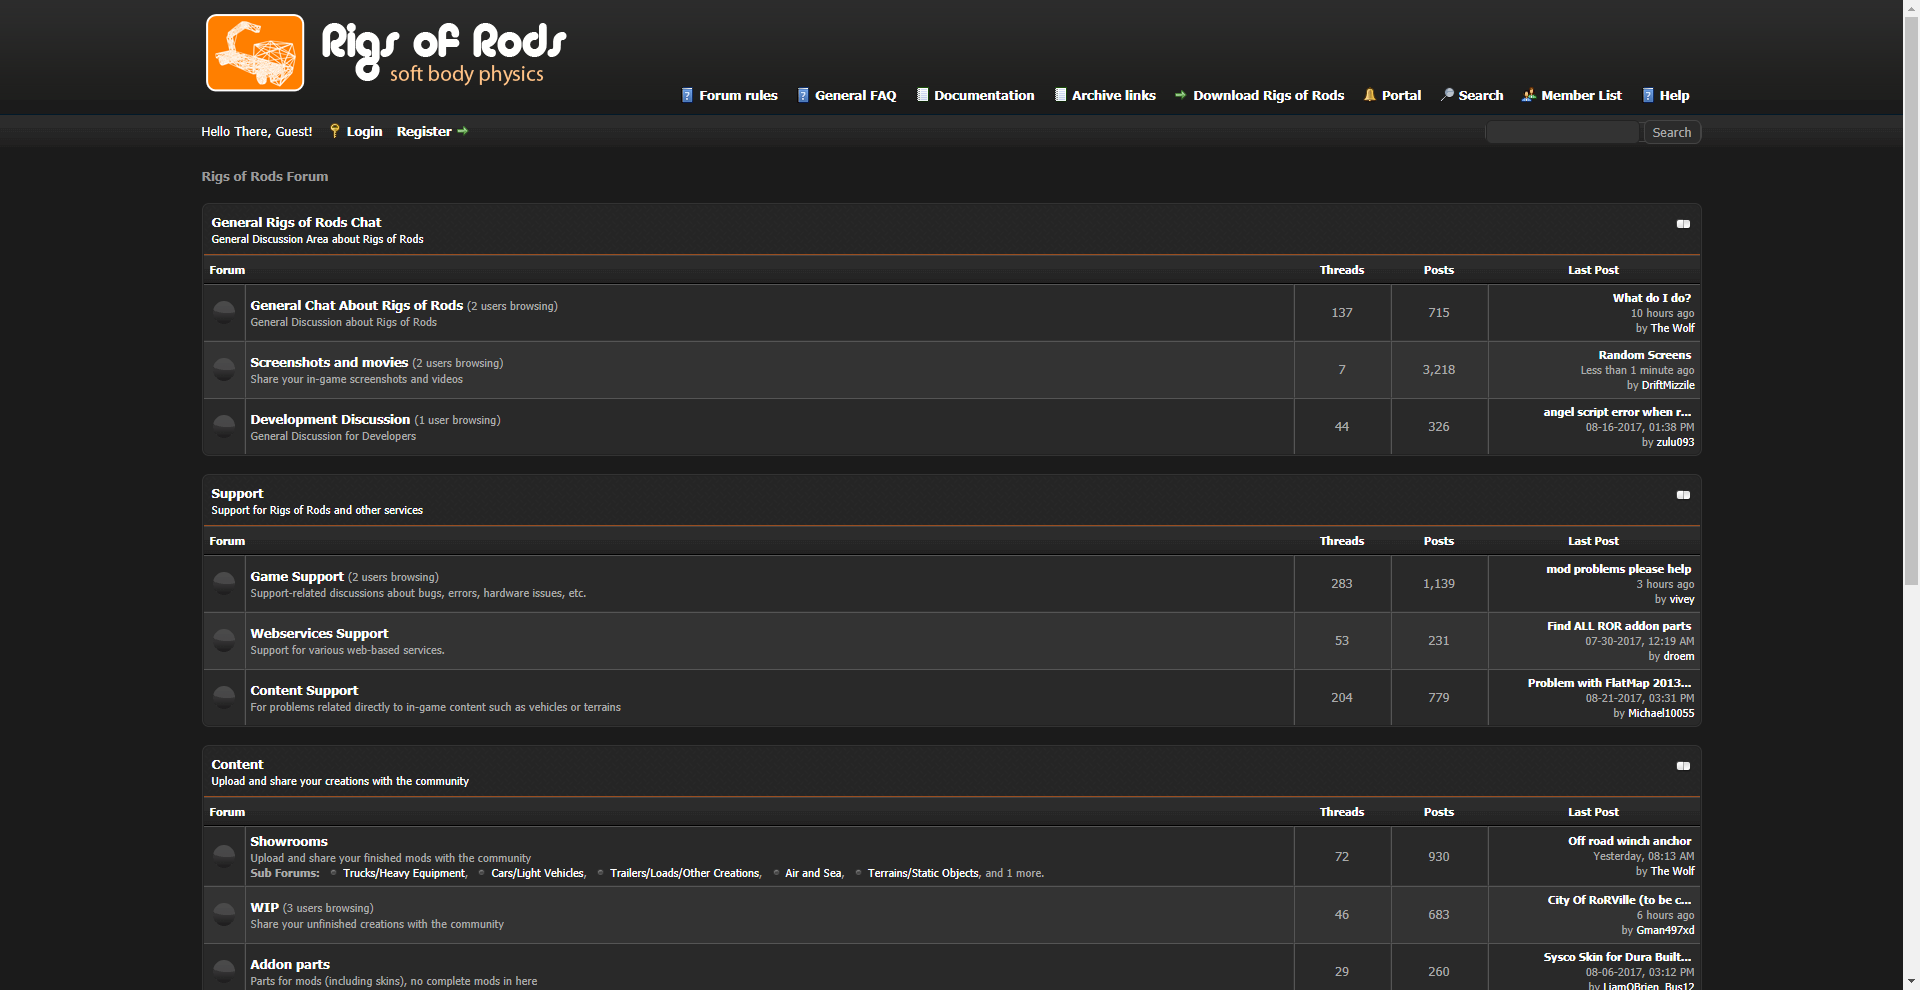Open Content Support forum
The width and height of the screenshot is (1920, 990).
coord(304,690)
